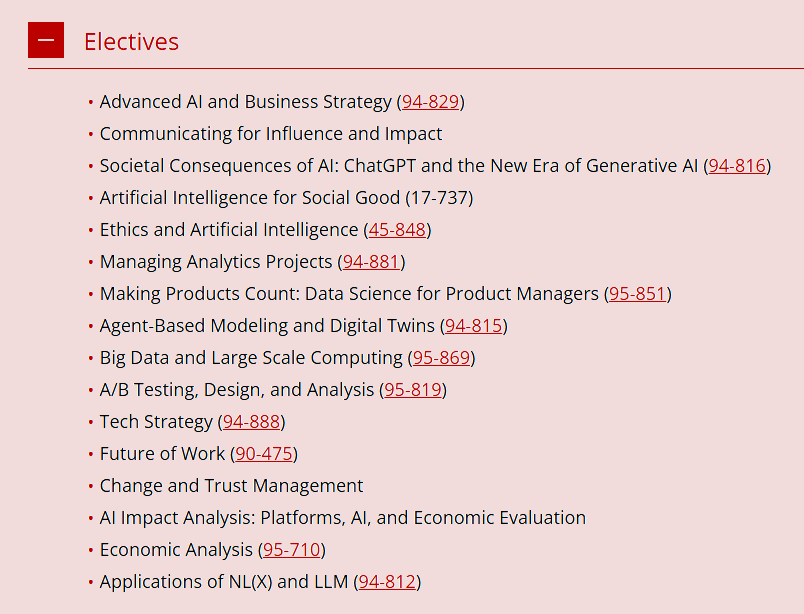Screen dimensions: 804x614
Task: Open Ethics and AI link 45-848
Action: tap(397, 230)
